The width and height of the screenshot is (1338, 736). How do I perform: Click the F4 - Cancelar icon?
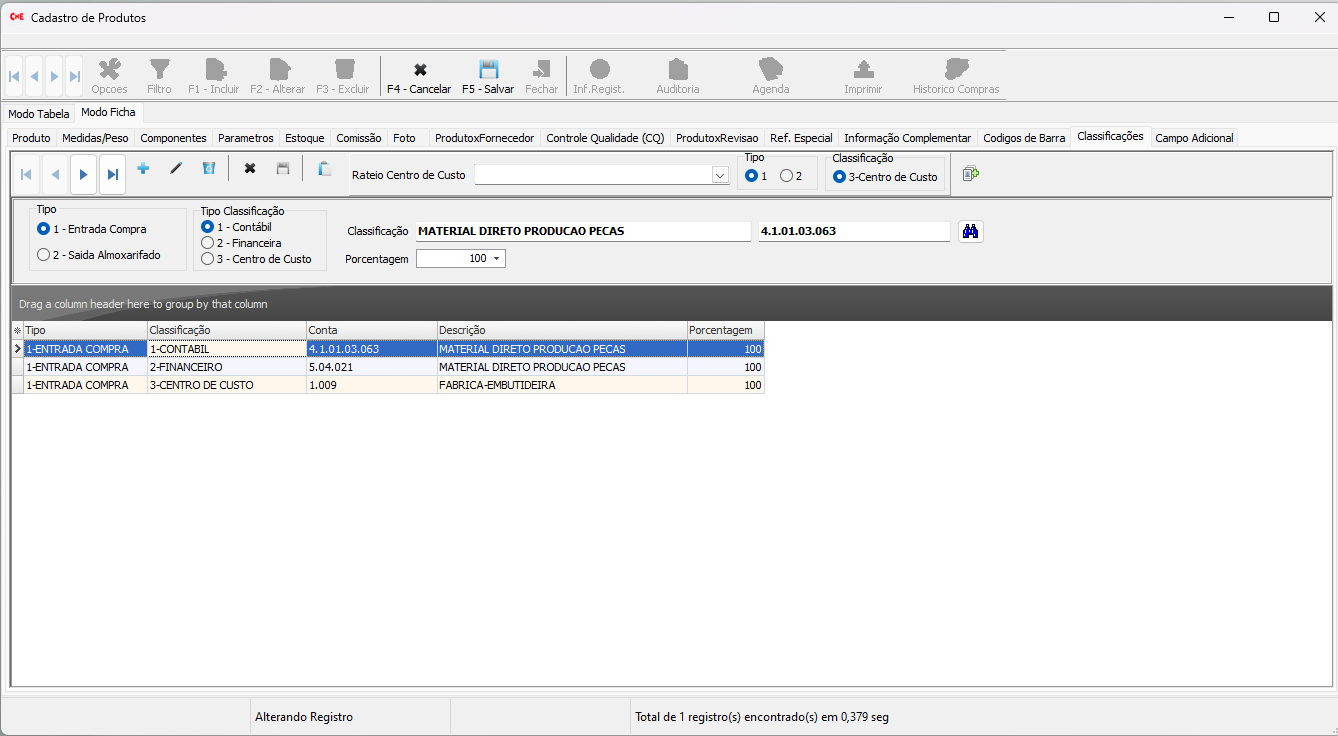coord(419,70)
